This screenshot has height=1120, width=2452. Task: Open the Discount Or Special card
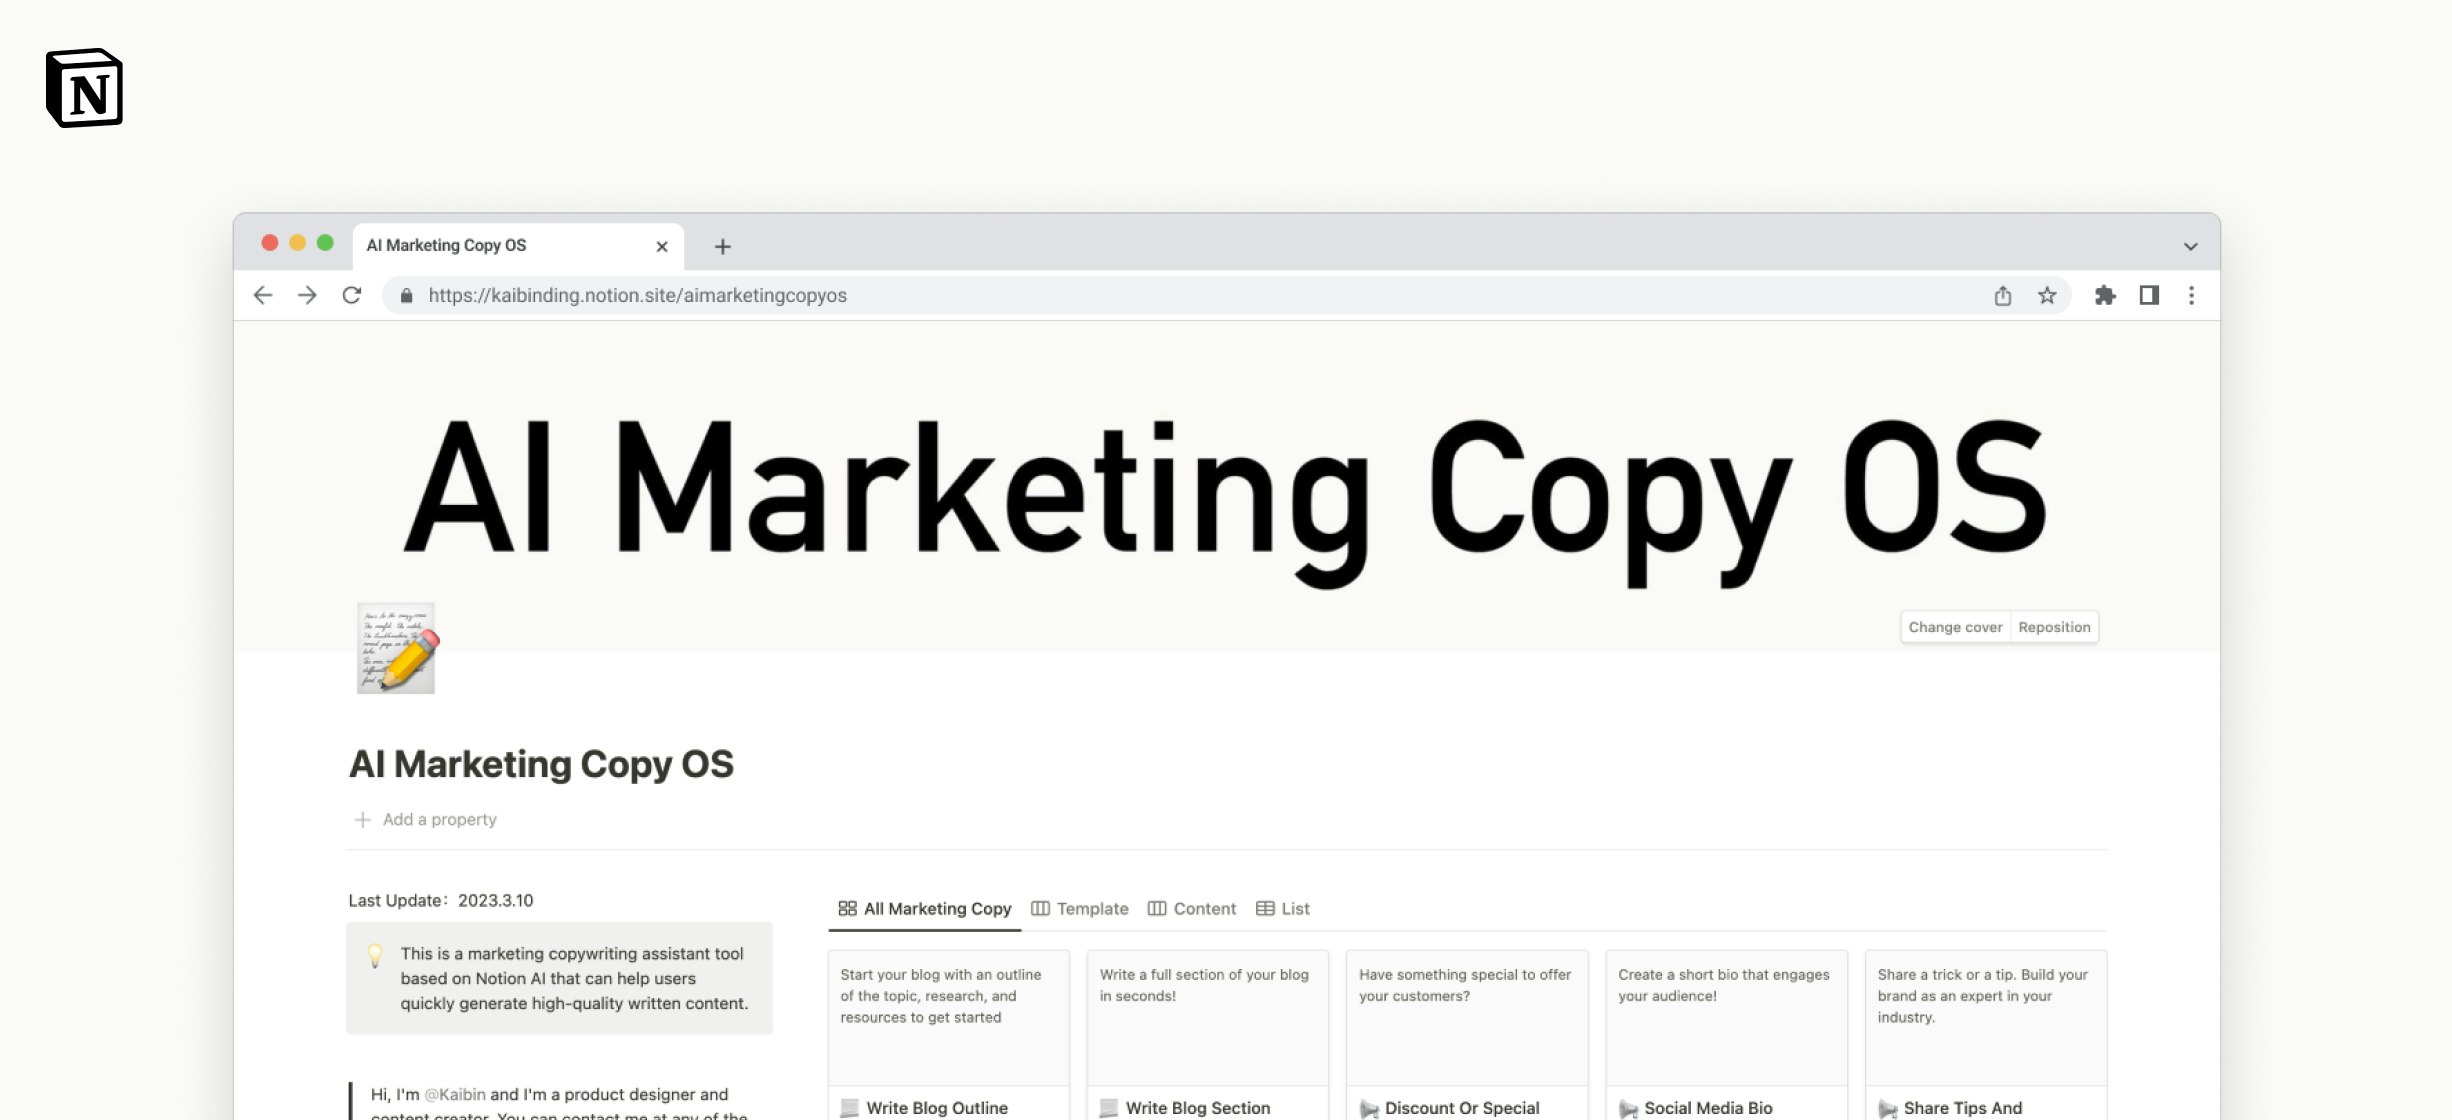[1467, 1035]
